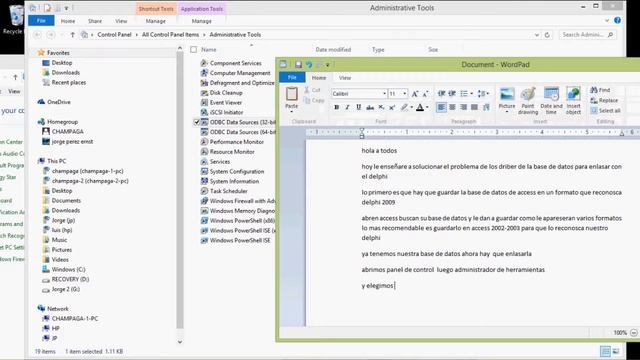Click Find in Editing group
This screenshot has height=360, width=640.
click(600, 90)
